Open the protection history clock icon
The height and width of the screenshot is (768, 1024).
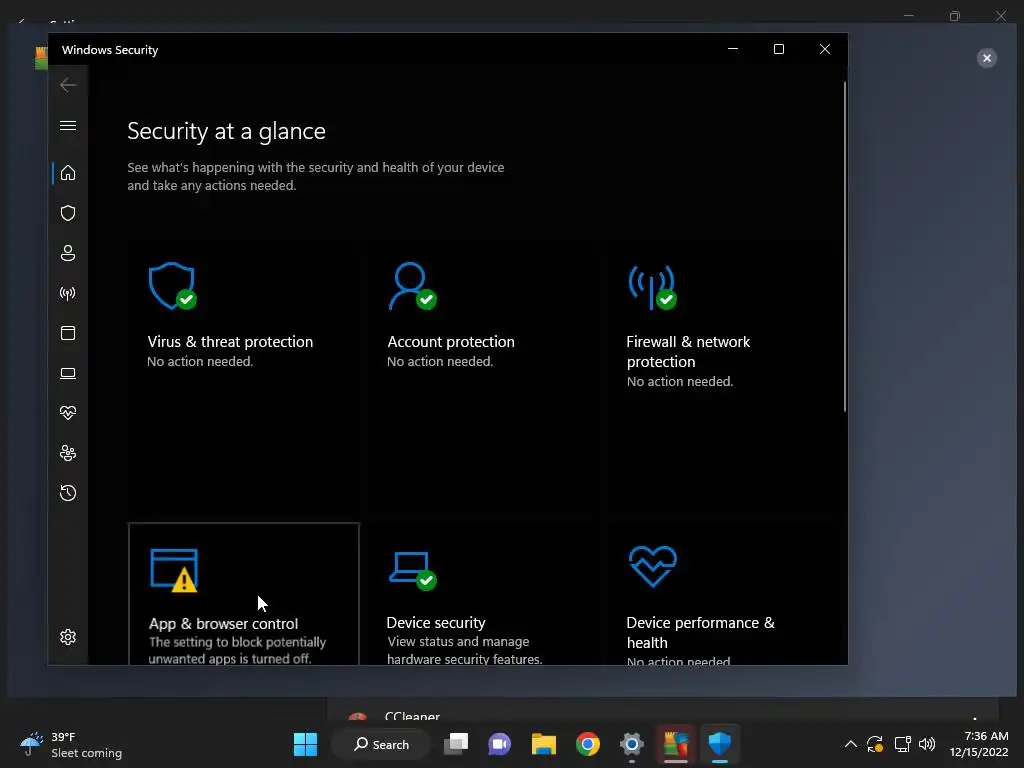tap(68, 493)
